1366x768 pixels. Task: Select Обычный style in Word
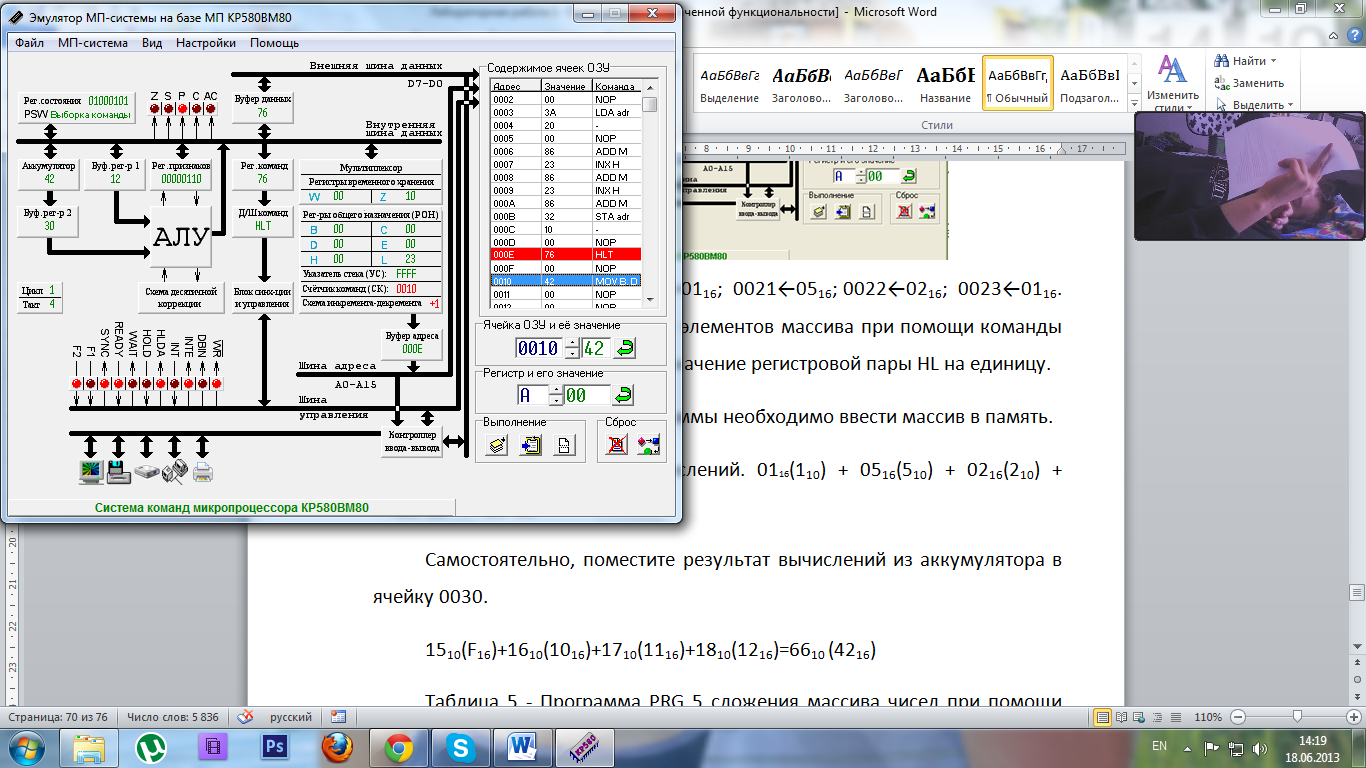tap(1018, 83)
